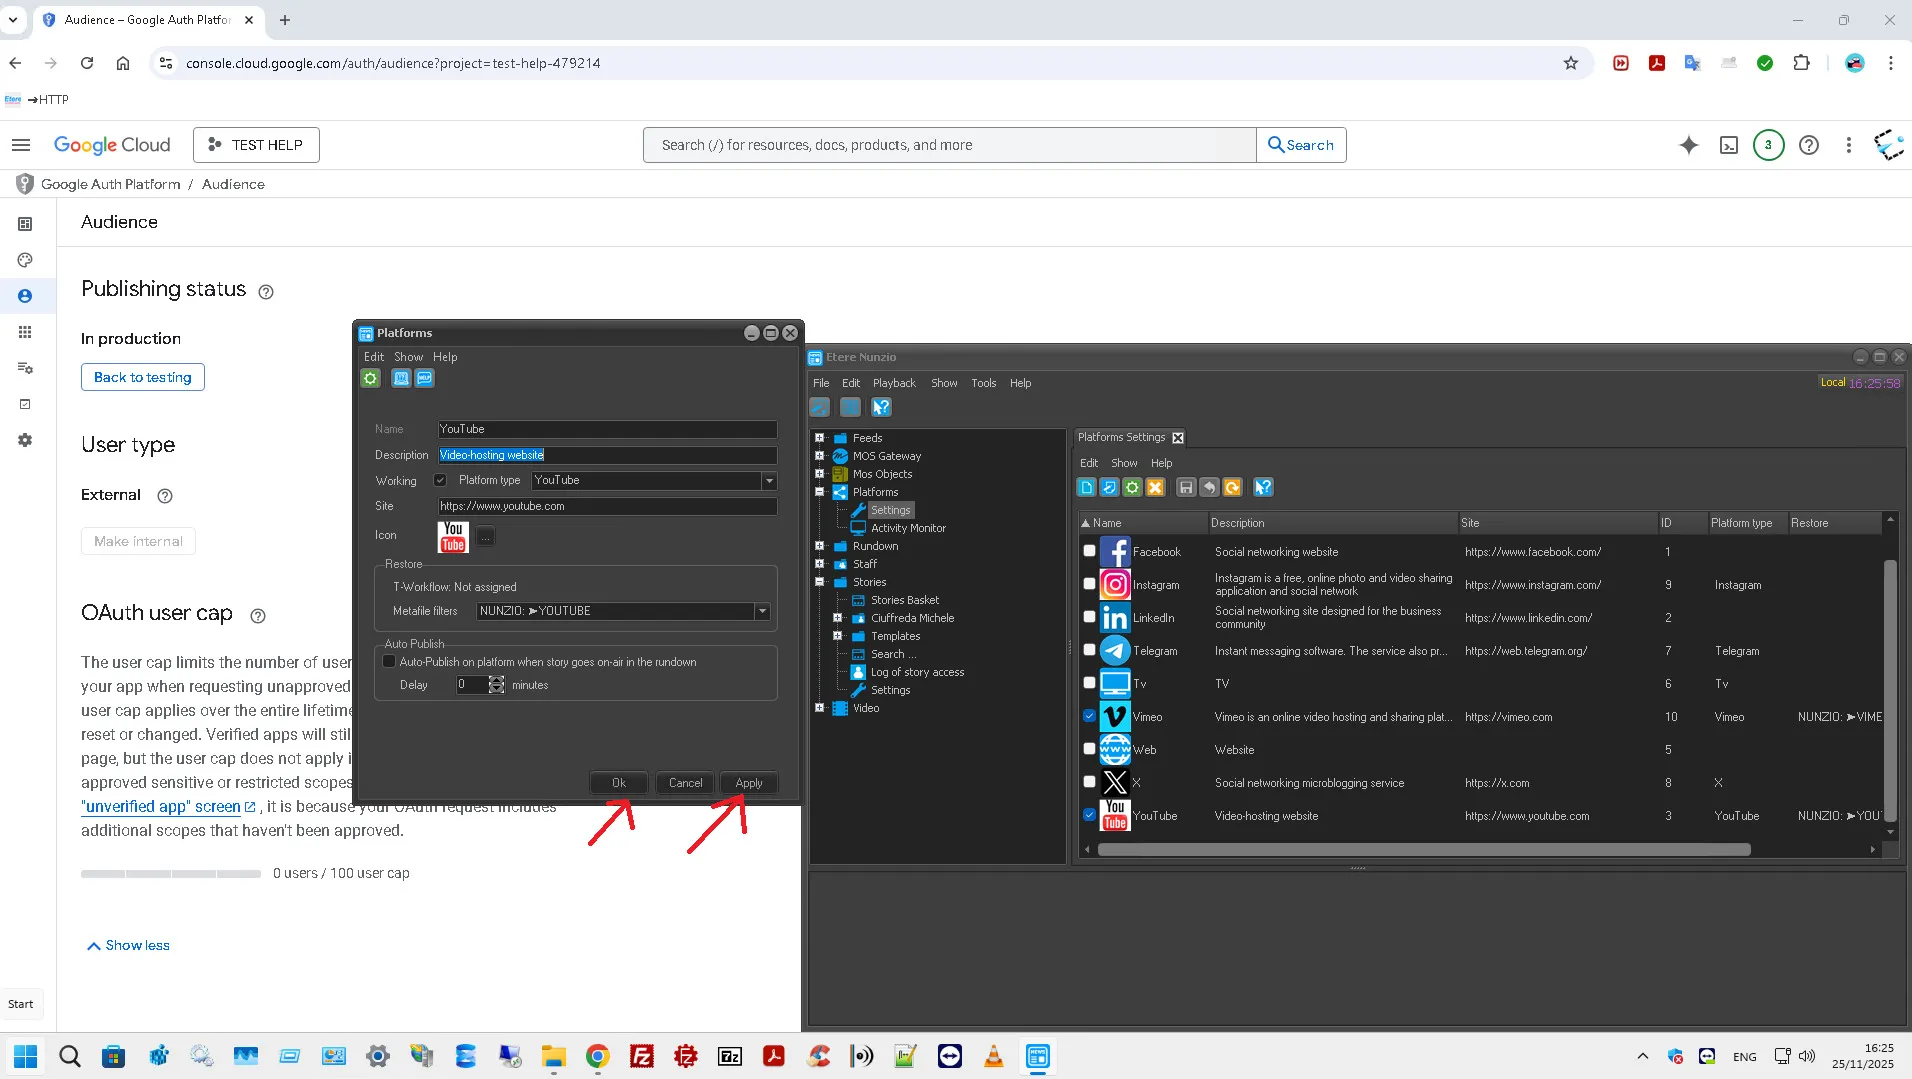Click the blue HELP speech-bubble icon in Platforms dialog
1912x1079 pixels.
(425, 378)
